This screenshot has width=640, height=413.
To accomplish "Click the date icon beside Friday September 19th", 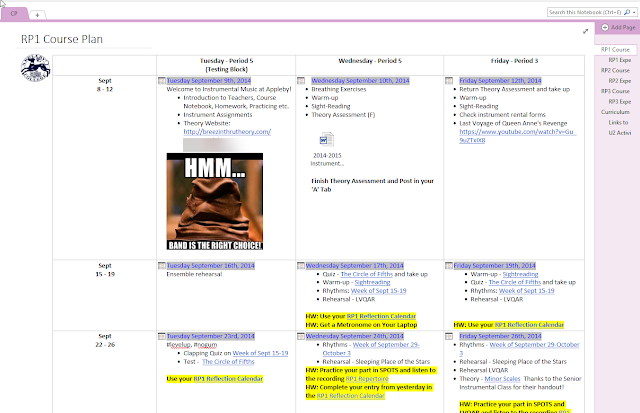I will [x=449, y=266].
